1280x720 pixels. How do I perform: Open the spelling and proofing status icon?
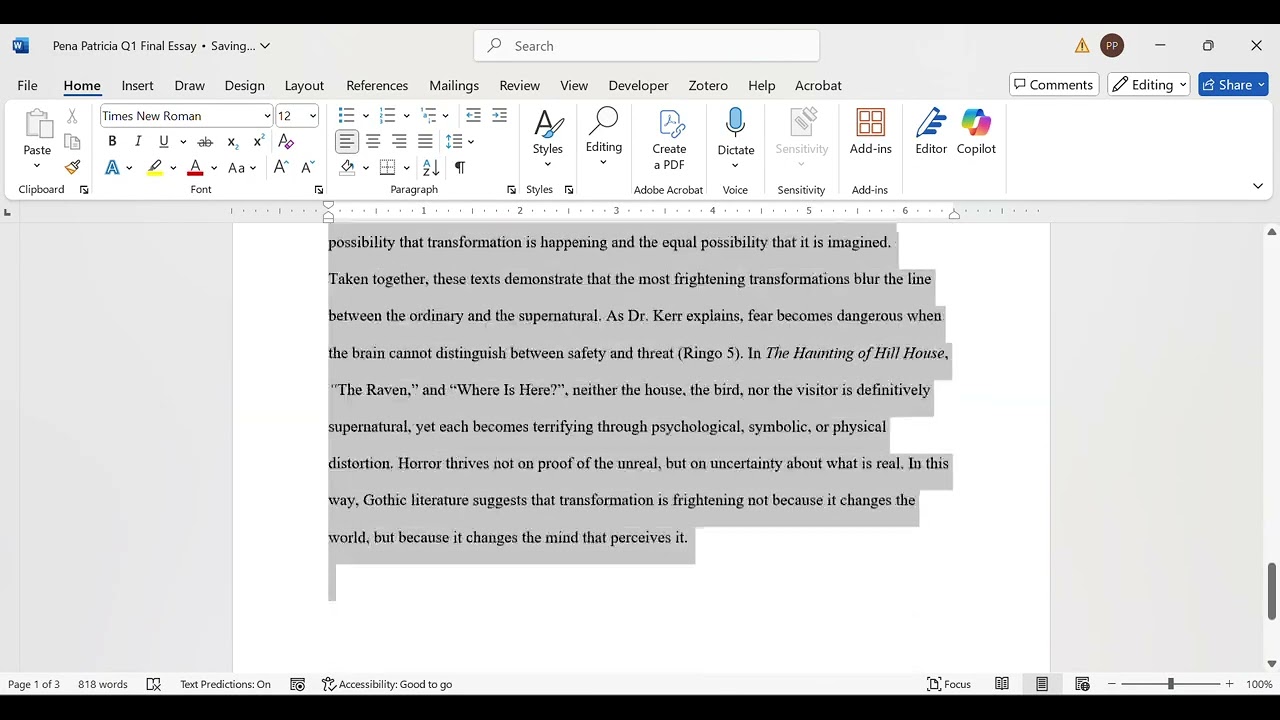point(154,684)
